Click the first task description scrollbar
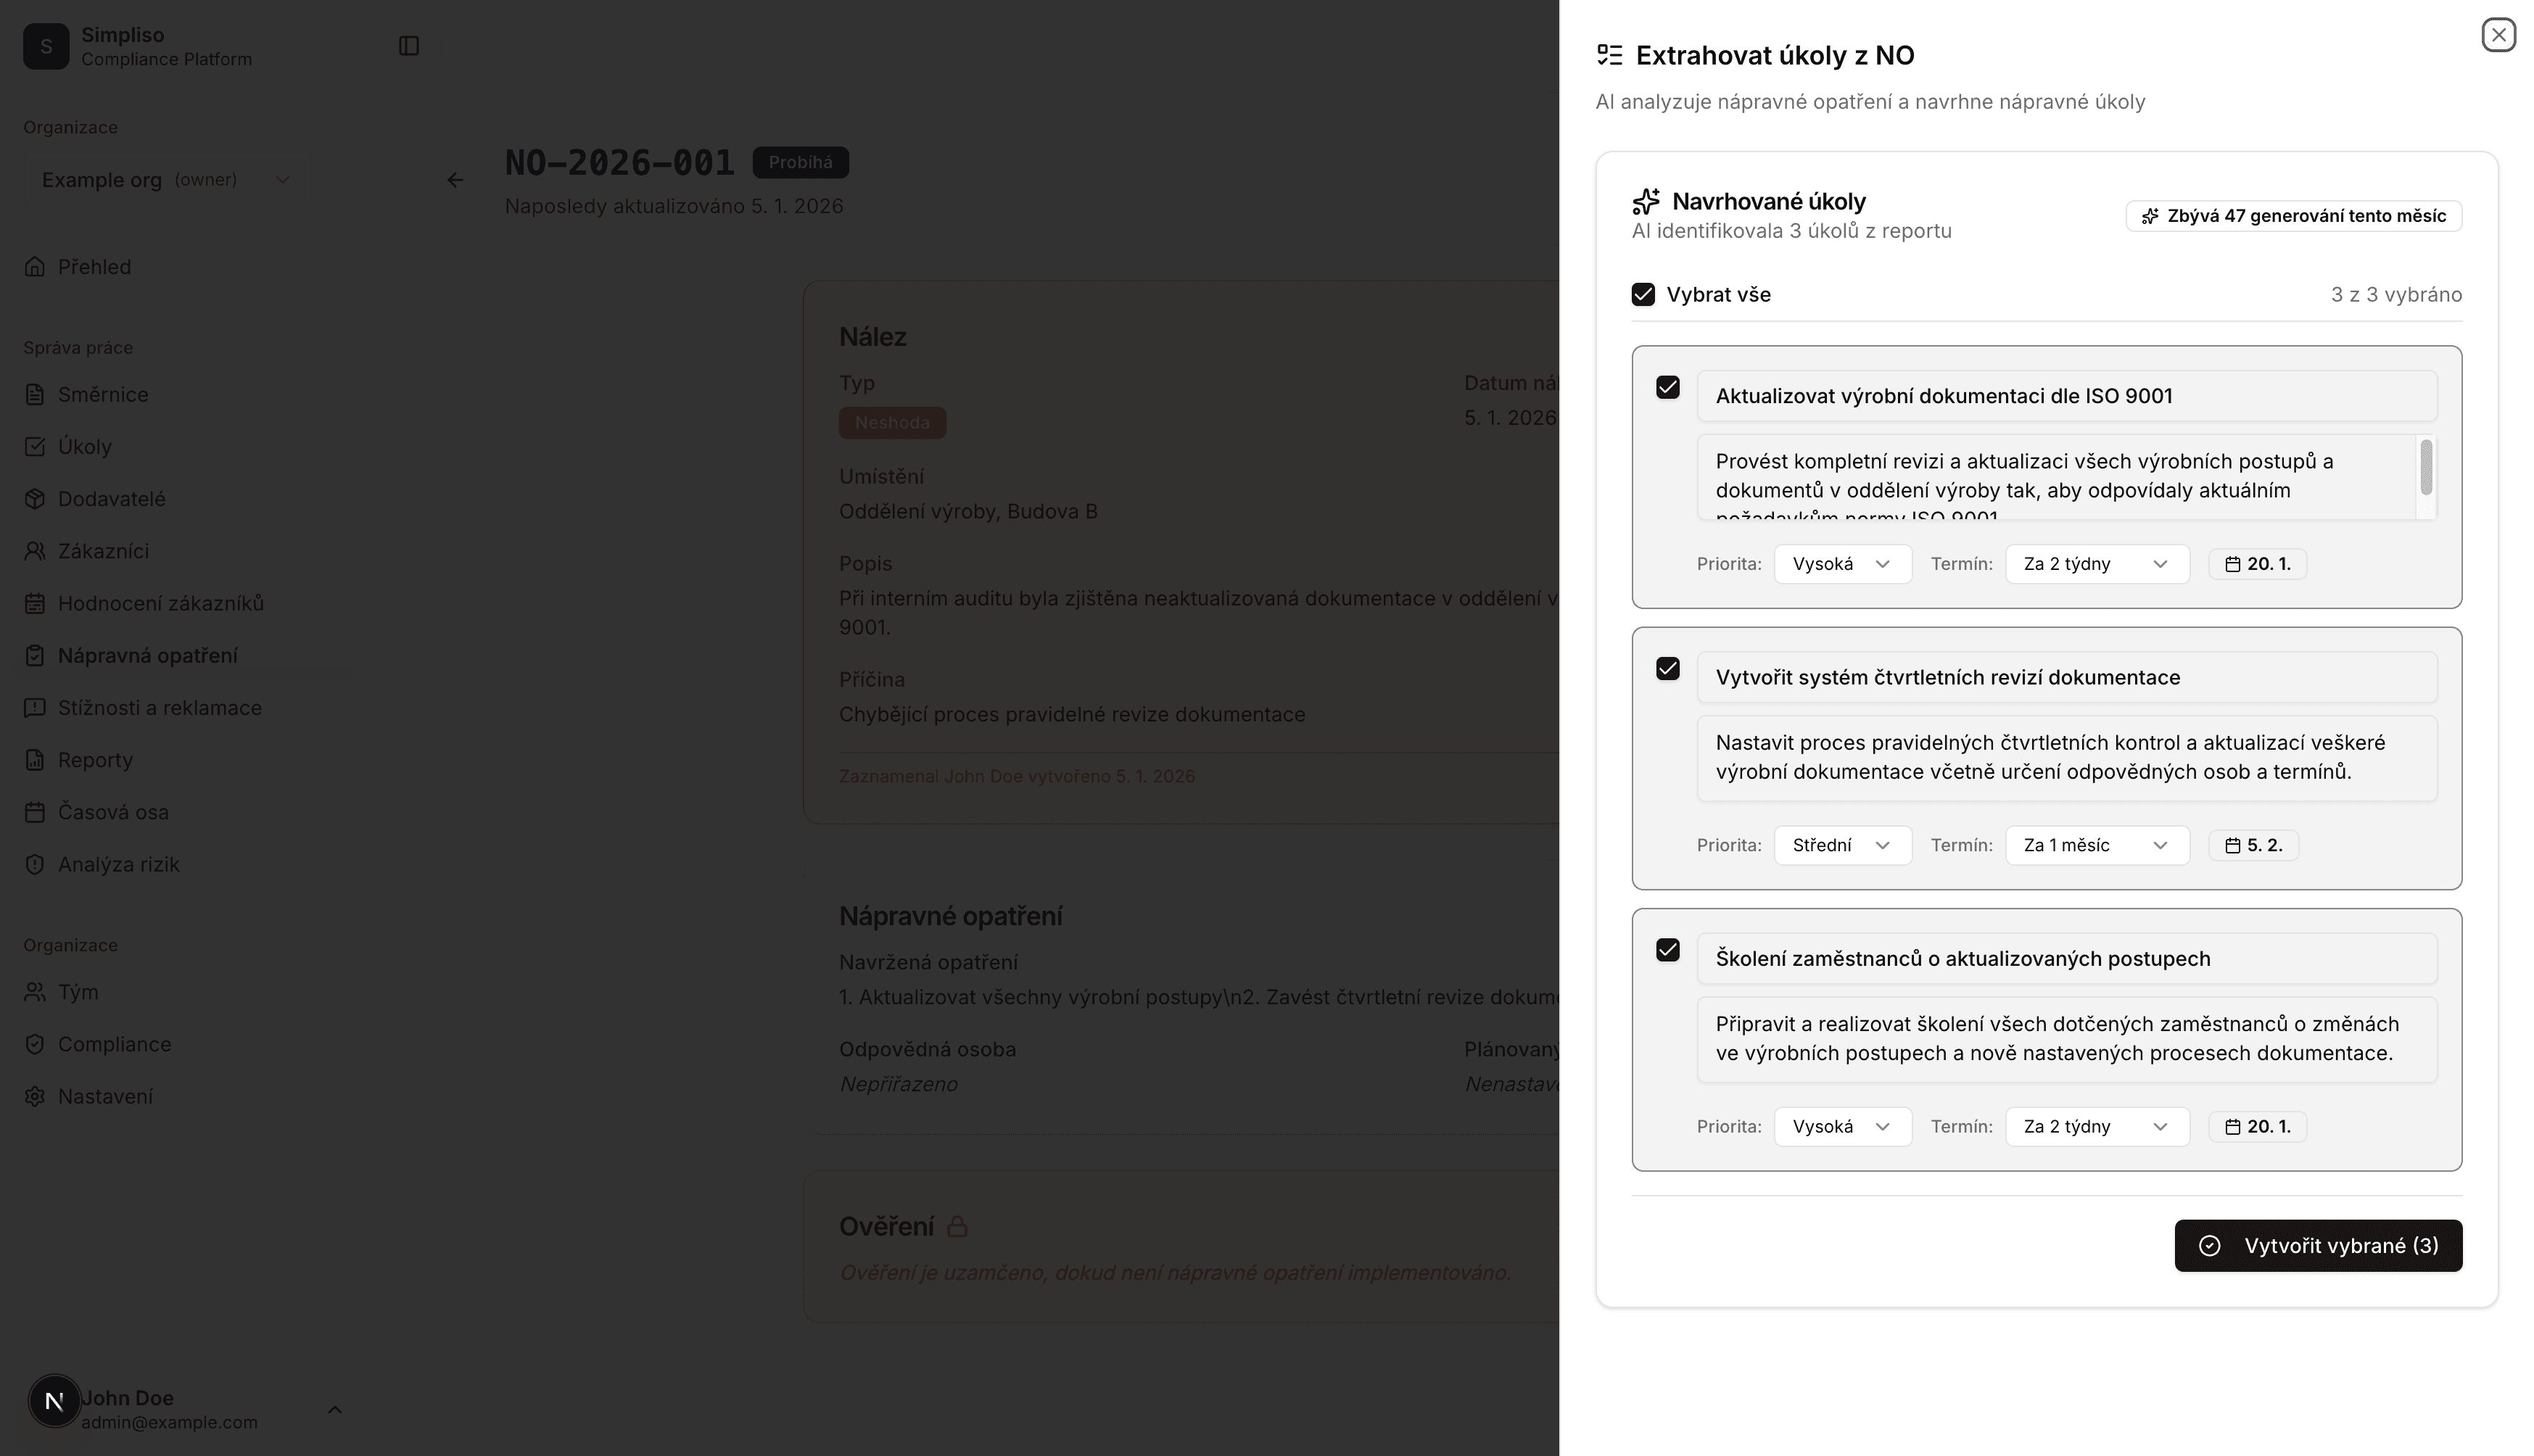2534x1456 pixels. point(2426,468)
